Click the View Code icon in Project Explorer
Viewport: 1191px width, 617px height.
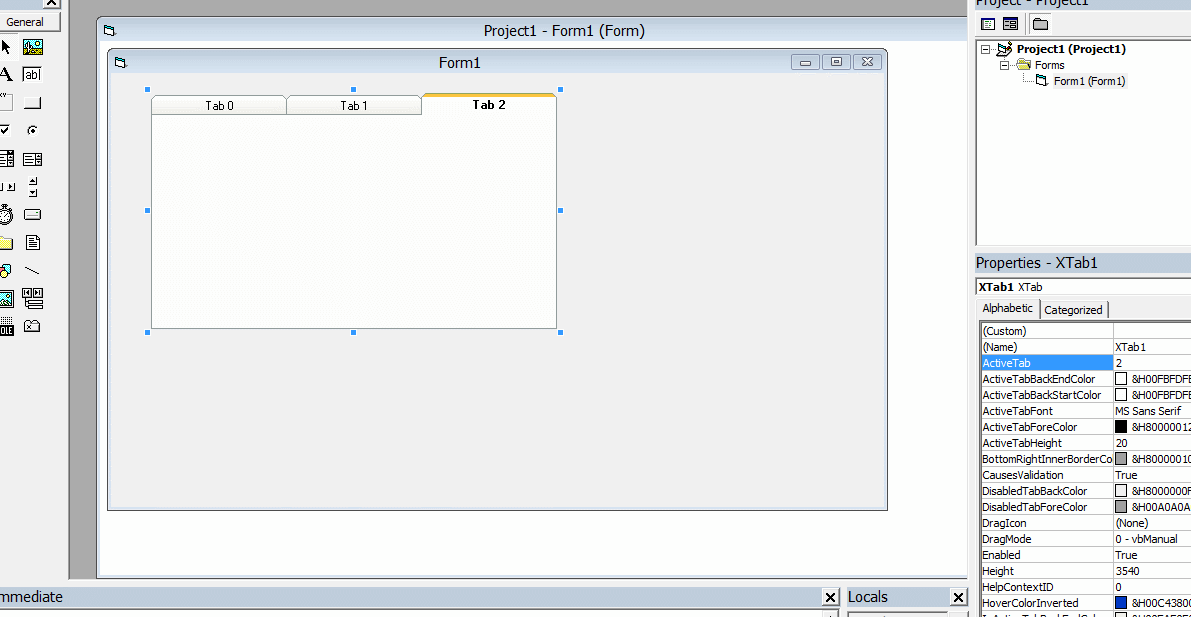click(990, 23)
